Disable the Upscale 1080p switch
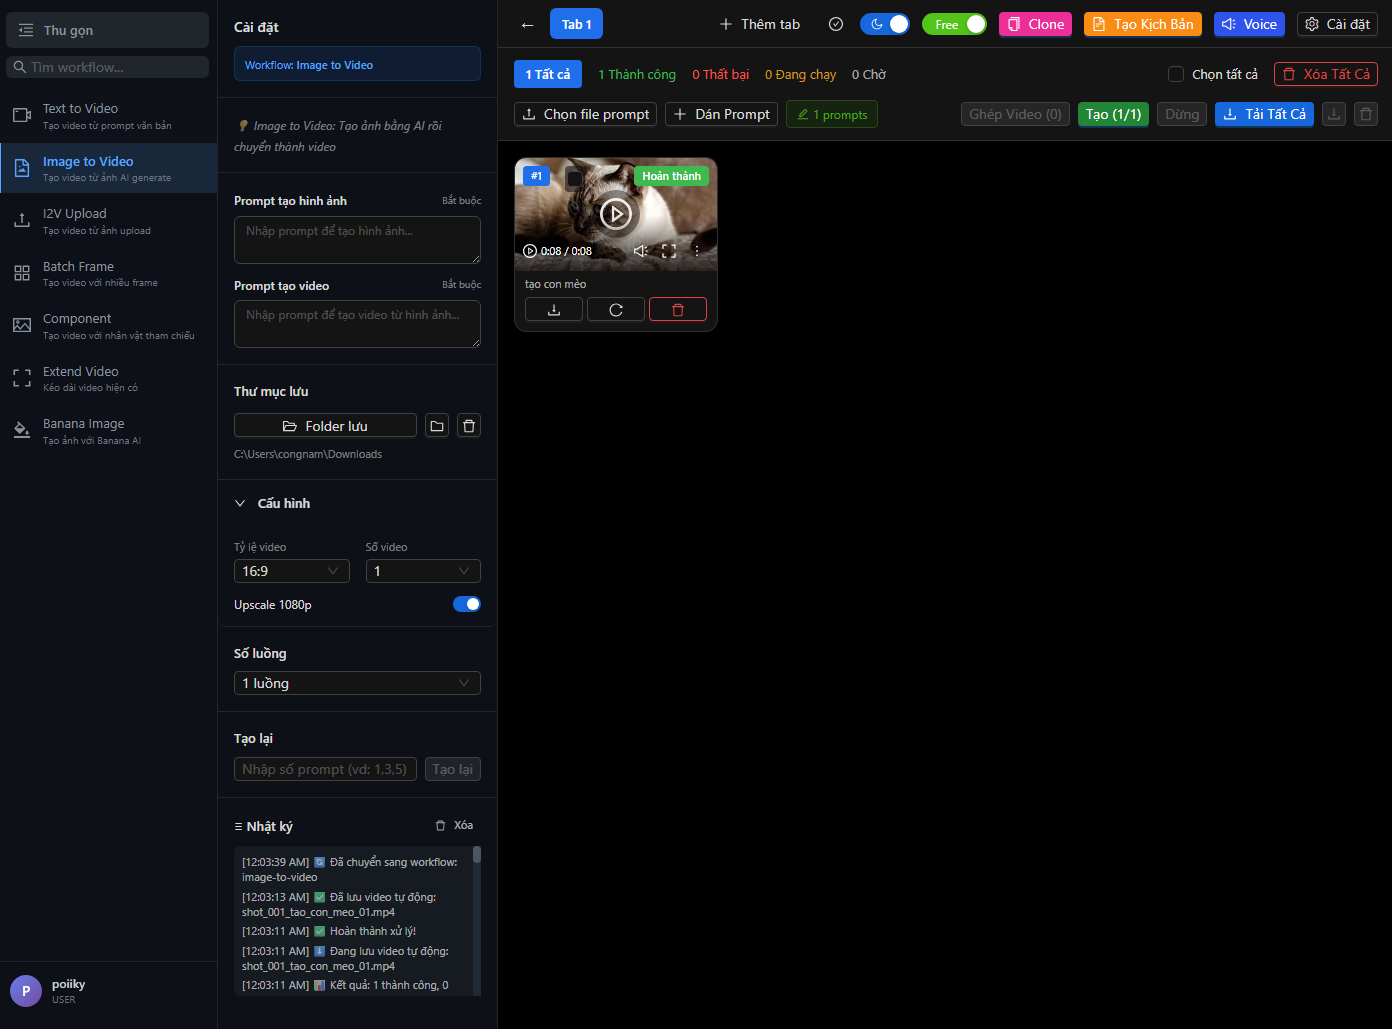1392x1029 pixels. (x=466, y=604)
